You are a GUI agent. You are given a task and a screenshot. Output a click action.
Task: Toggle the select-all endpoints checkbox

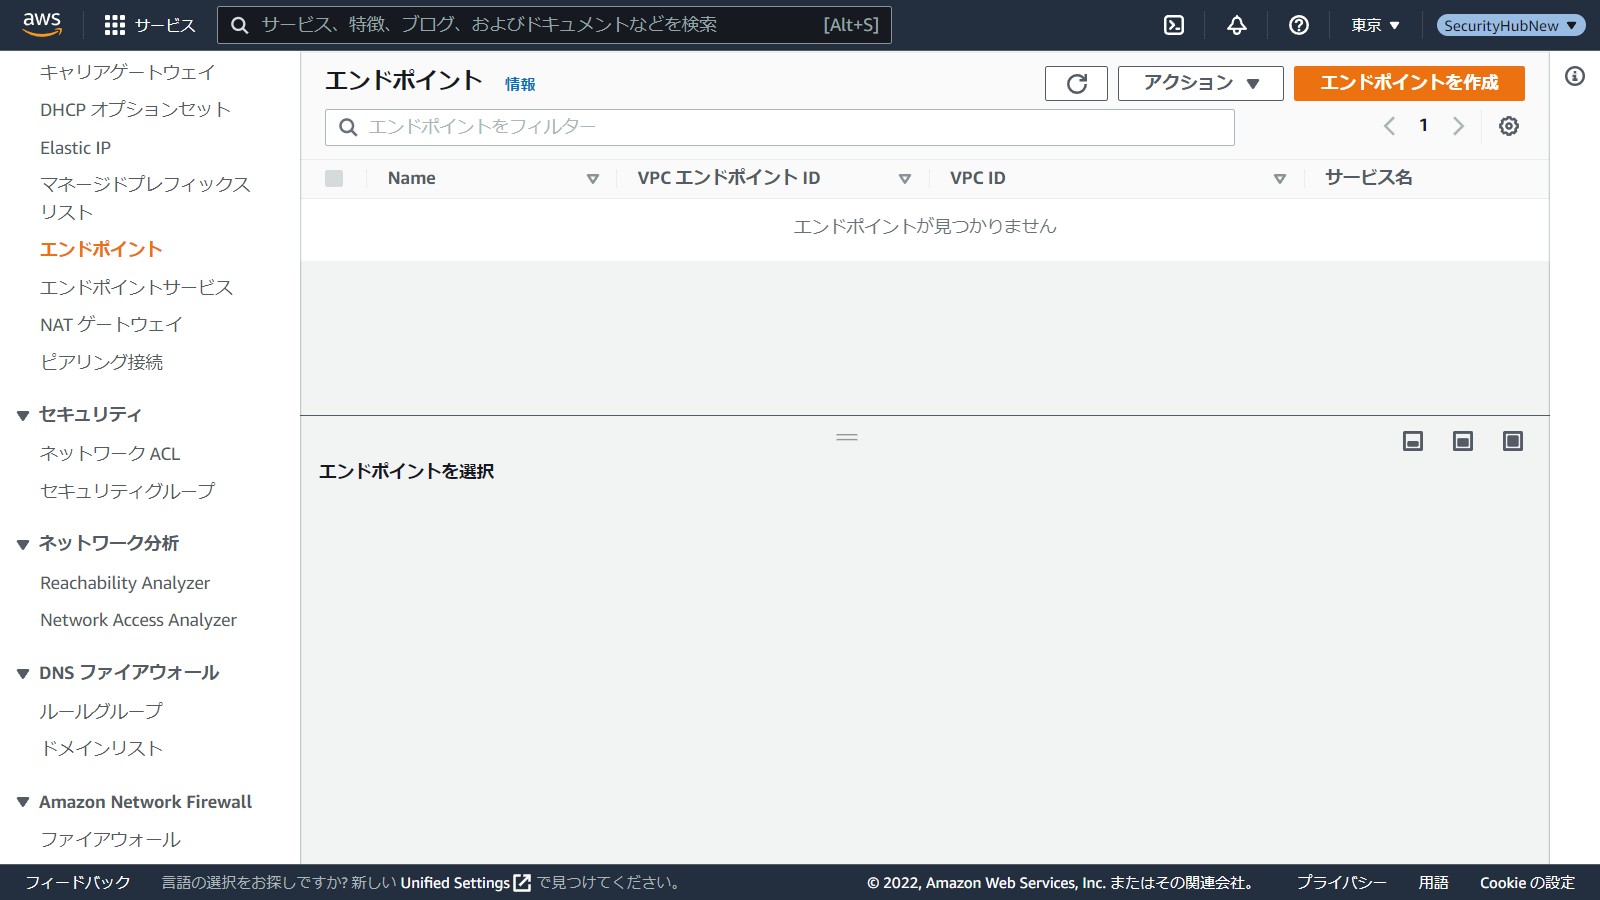click(334, 178)
